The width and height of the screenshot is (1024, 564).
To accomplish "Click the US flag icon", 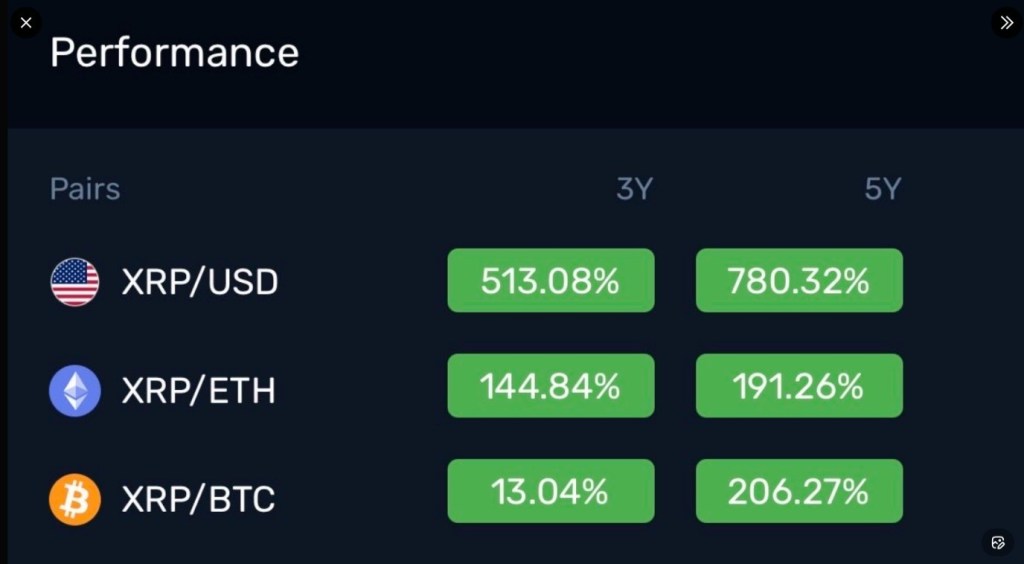I will click(x=75, y=282).
